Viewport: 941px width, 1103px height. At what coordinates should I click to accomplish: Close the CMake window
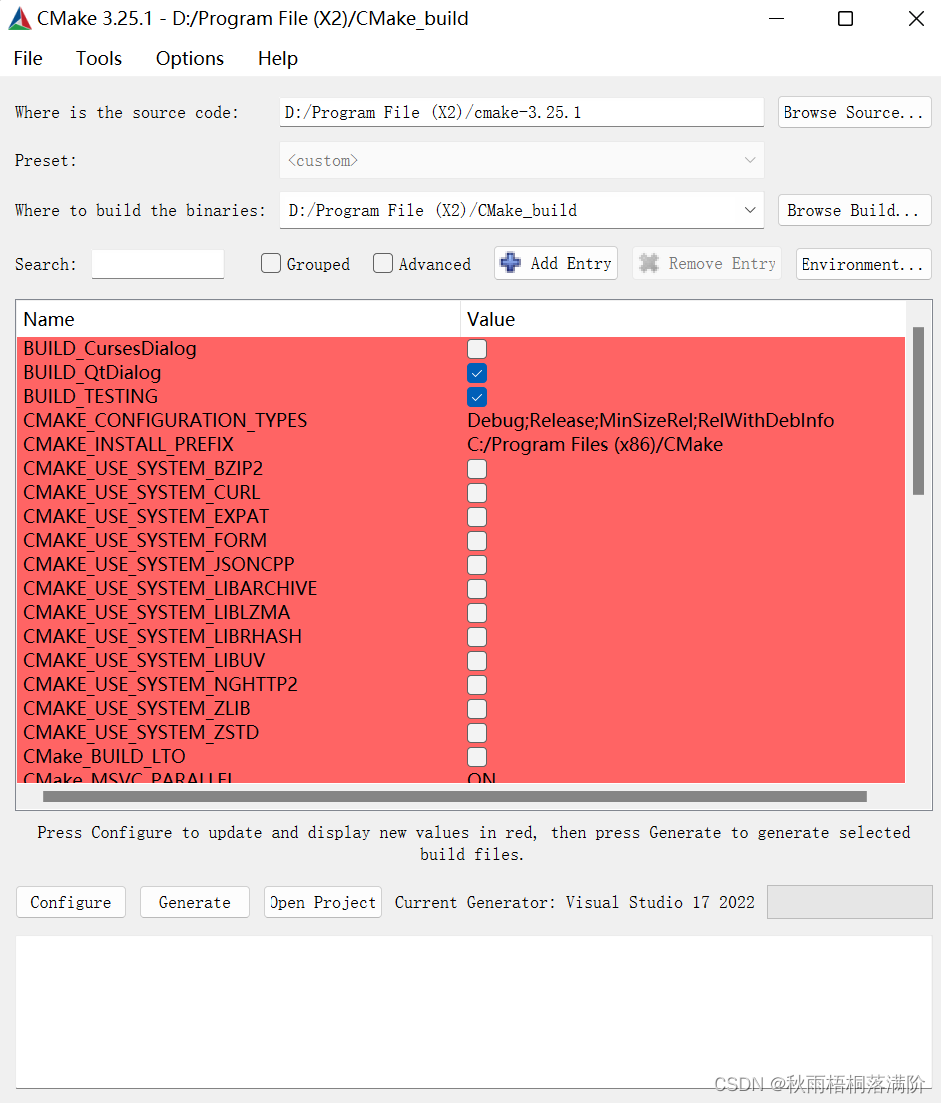point(916,18)
